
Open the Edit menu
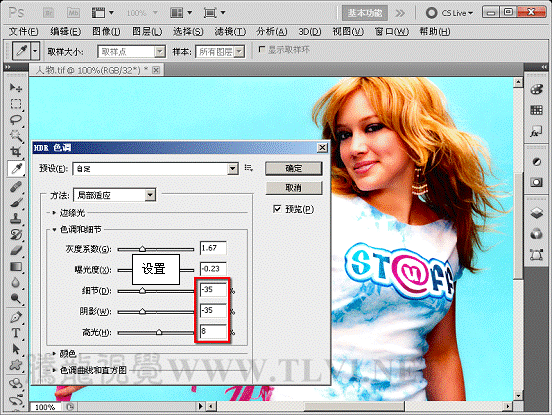coord(65,32)
